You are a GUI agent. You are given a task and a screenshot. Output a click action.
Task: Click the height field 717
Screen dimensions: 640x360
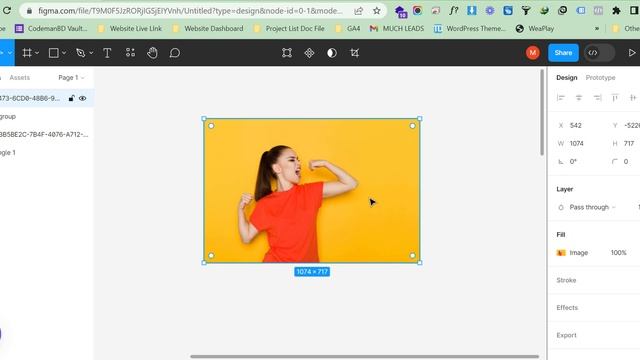point(629,143)
